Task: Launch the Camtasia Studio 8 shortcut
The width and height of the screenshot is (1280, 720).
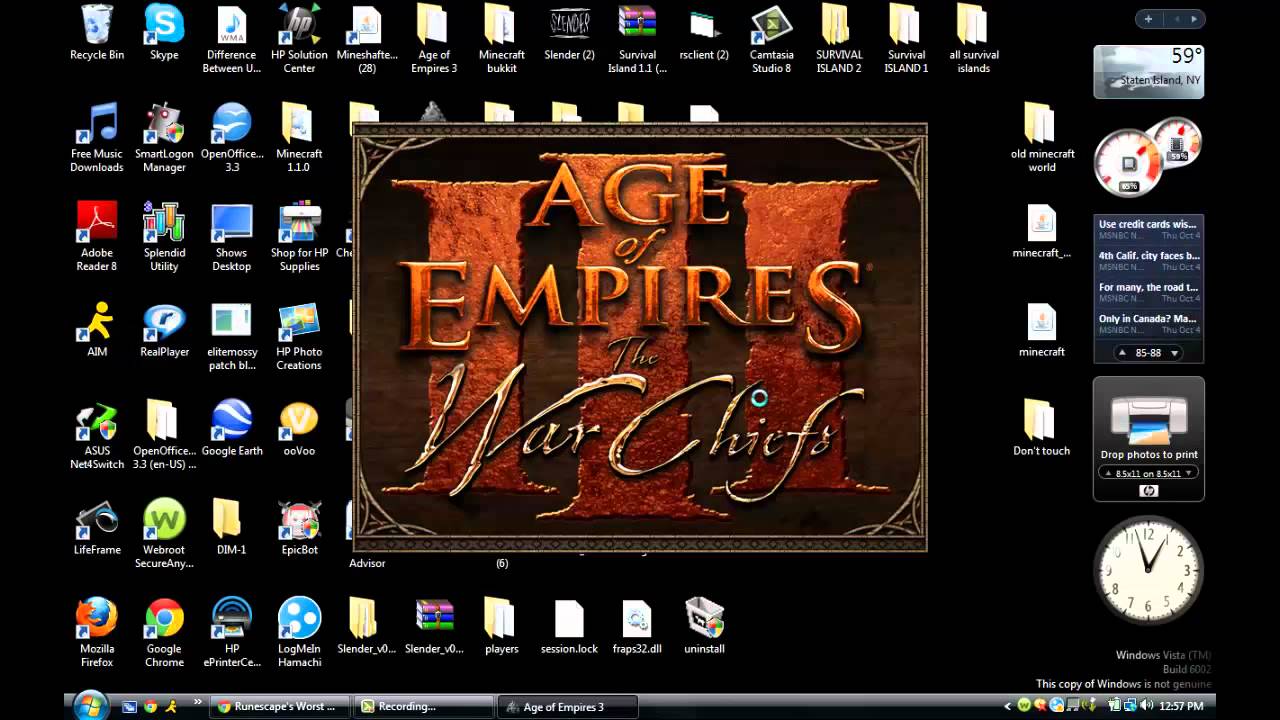Action: (x=772, y=40)
